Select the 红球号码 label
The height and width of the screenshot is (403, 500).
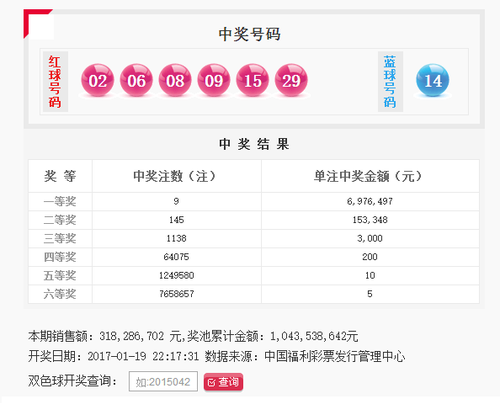point(55,82)
